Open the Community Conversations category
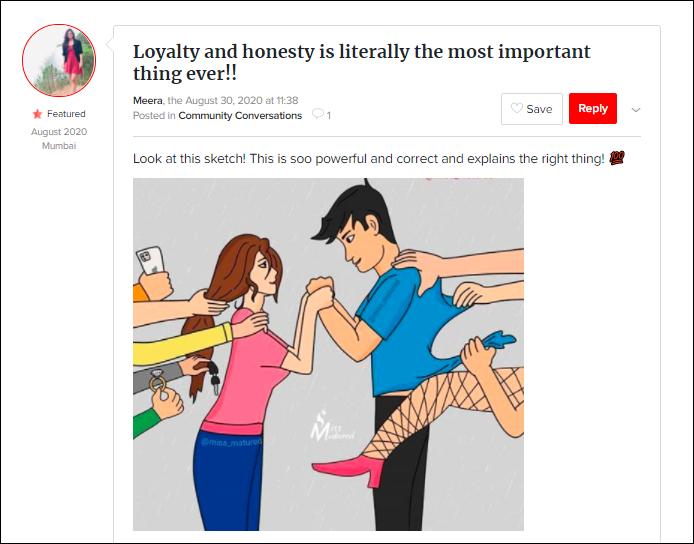 click(x=240, y=116)
